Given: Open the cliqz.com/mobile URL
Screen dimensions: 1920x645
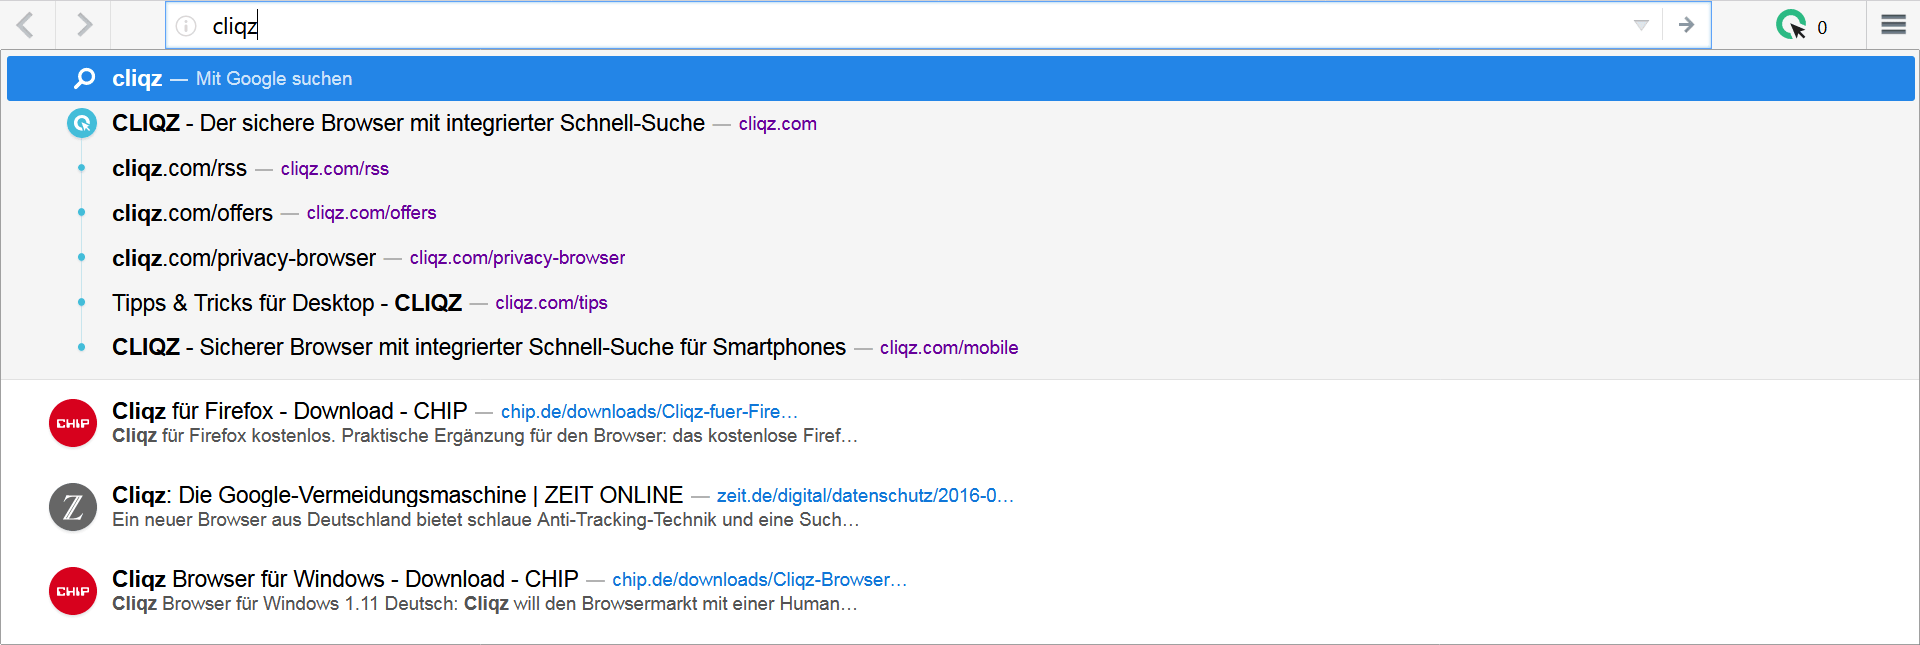Looking at the screenshot, I should [949, 348].
